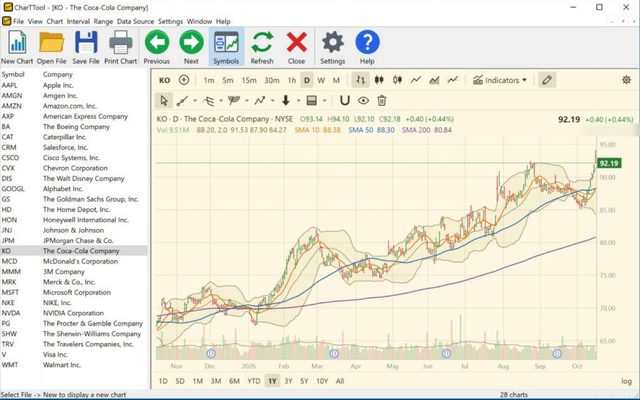This screenshot has height=400, width=640.
Task: Open the Indicators dropdown
Action: coord(500,80)
